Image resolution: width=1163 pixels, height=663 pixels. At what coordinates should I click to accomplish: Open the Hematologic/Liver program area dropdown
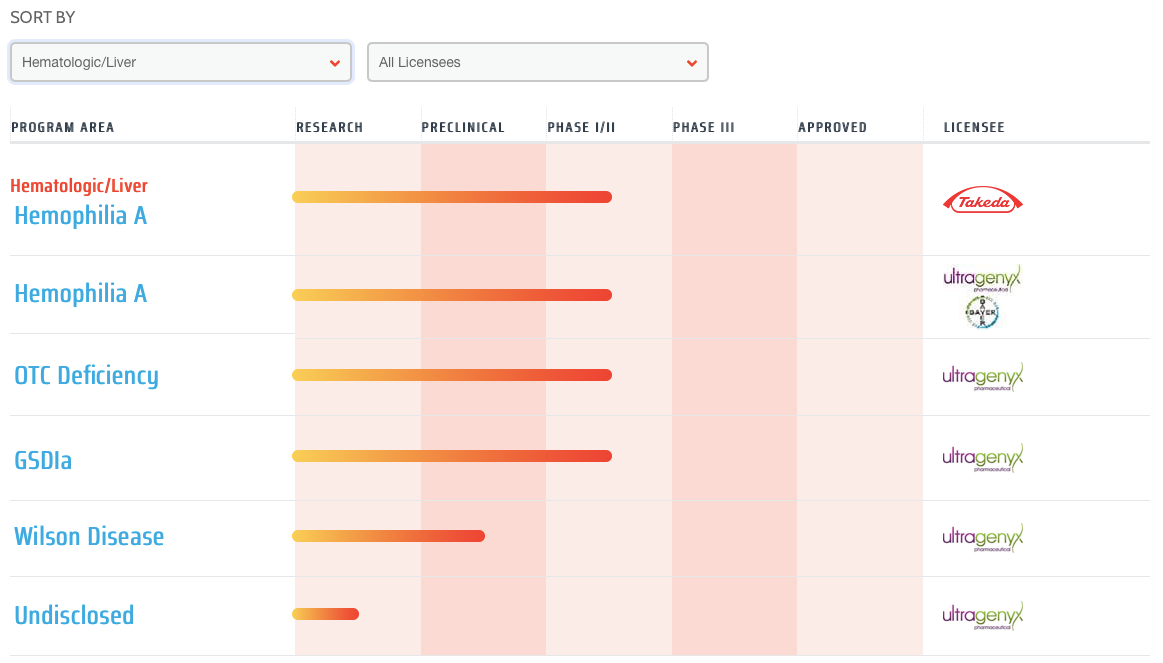pyautogui.click(x=181, y=62)
